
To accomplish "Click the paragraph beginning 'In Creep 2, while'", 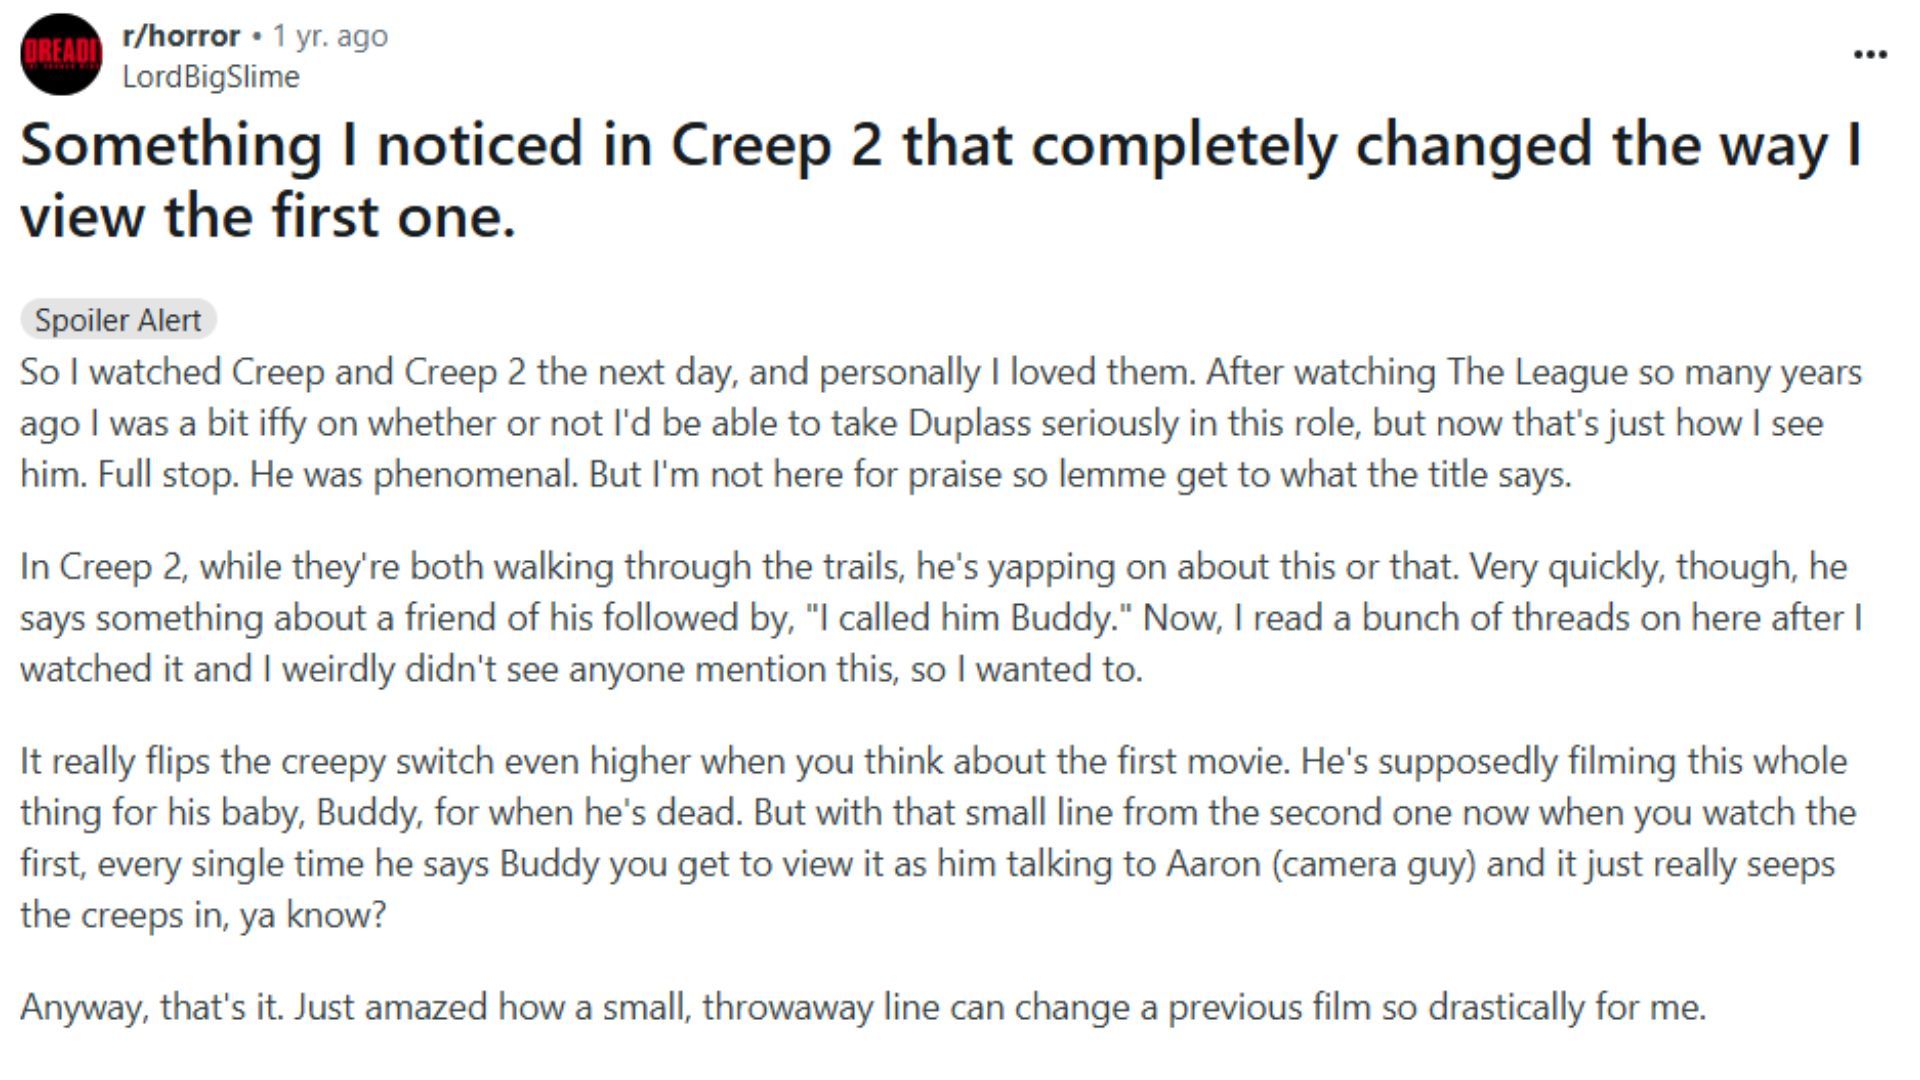I will (x=940, y=617).
